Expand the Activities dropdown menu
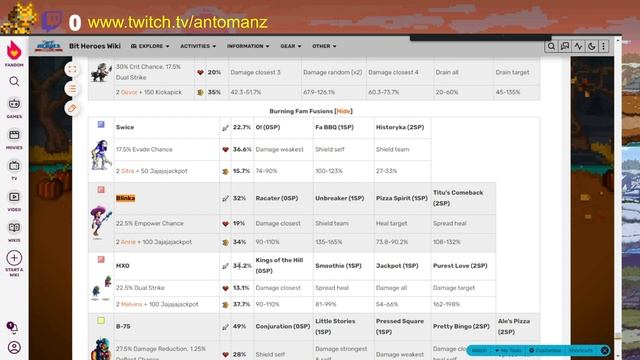 198,46
